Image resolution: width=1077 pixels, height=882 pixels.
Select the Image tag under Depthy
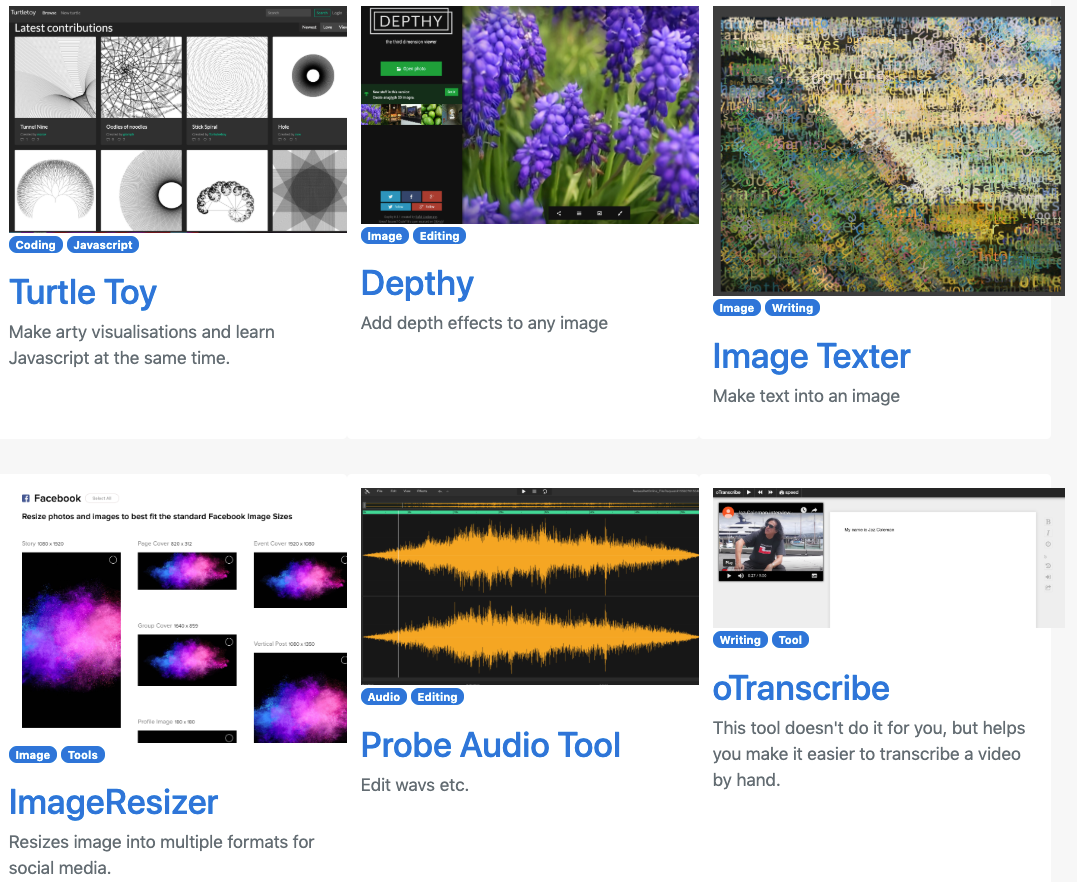coord(385,236)
